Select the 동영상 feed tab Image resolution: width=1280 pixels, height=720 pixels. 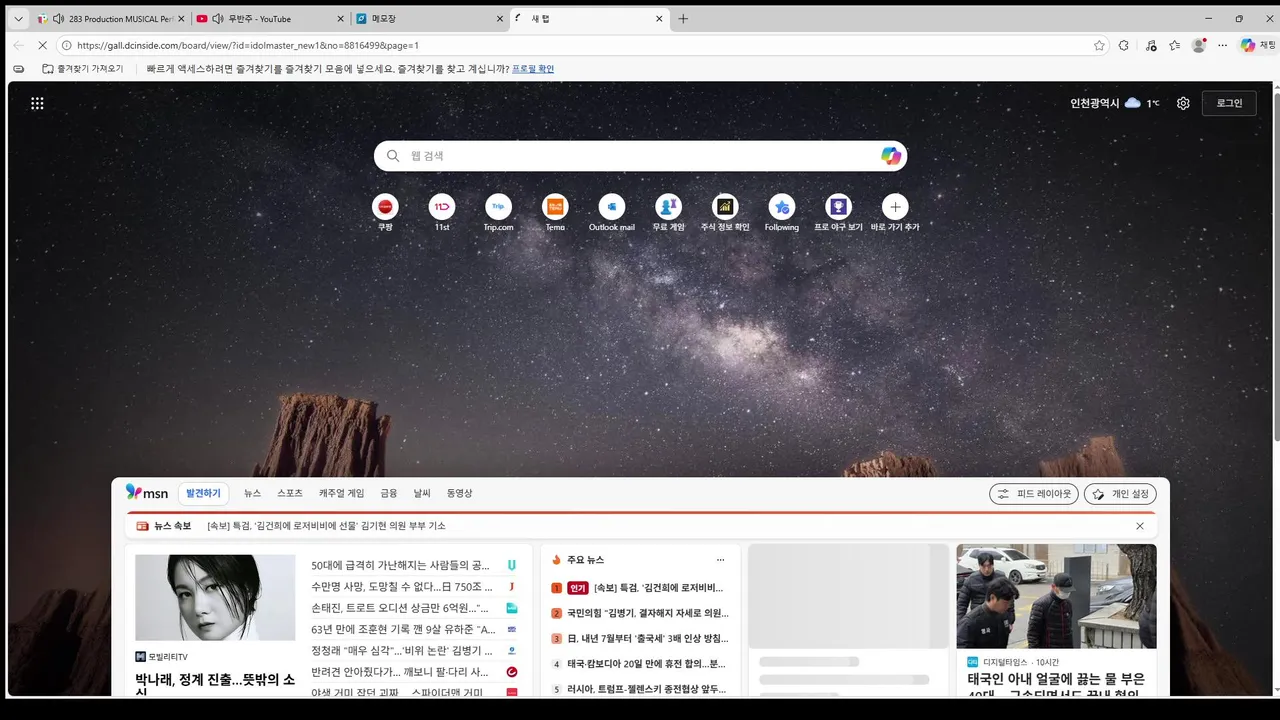click(460, 493)
